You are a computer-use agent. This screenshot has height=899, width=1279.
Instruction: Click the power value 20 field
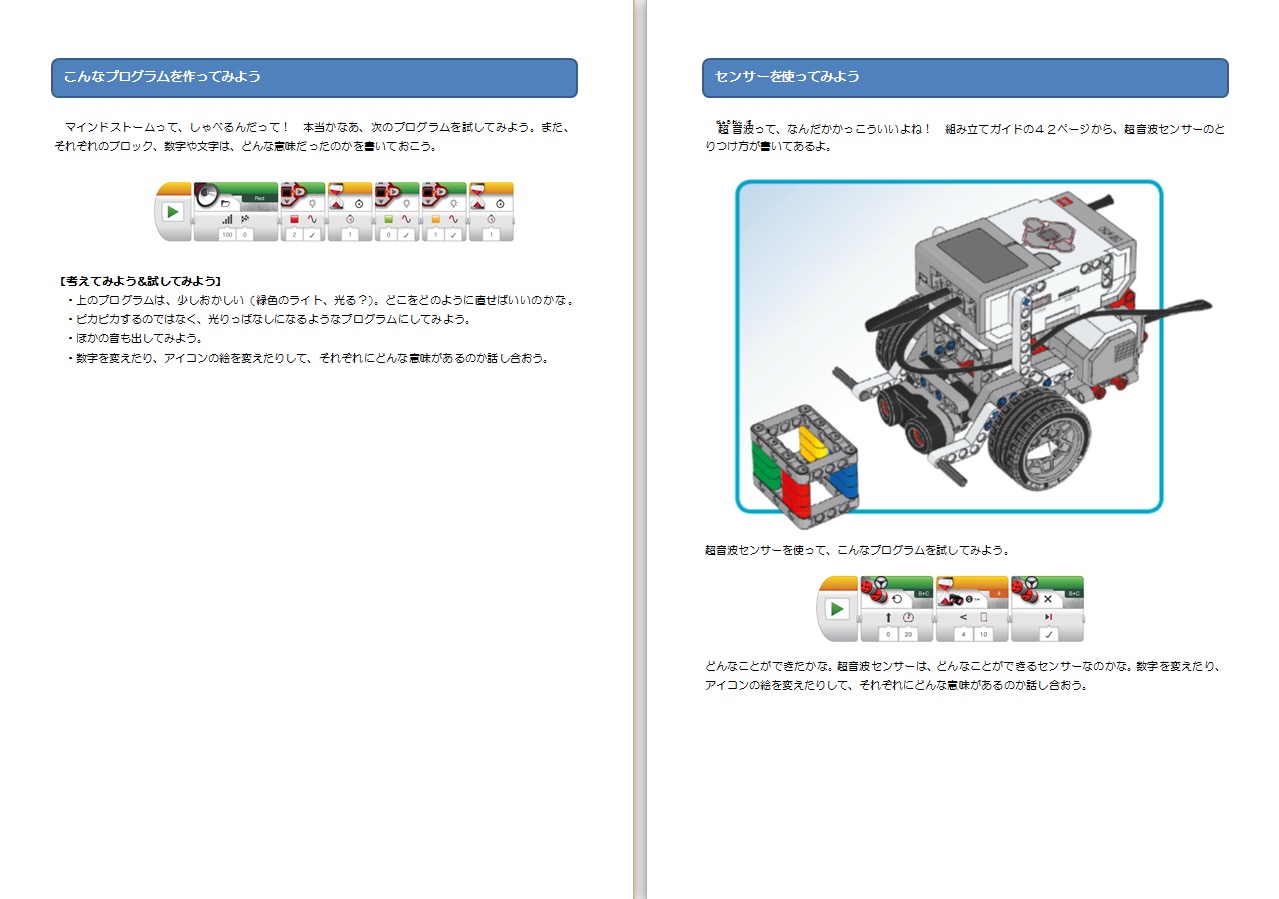908,634
